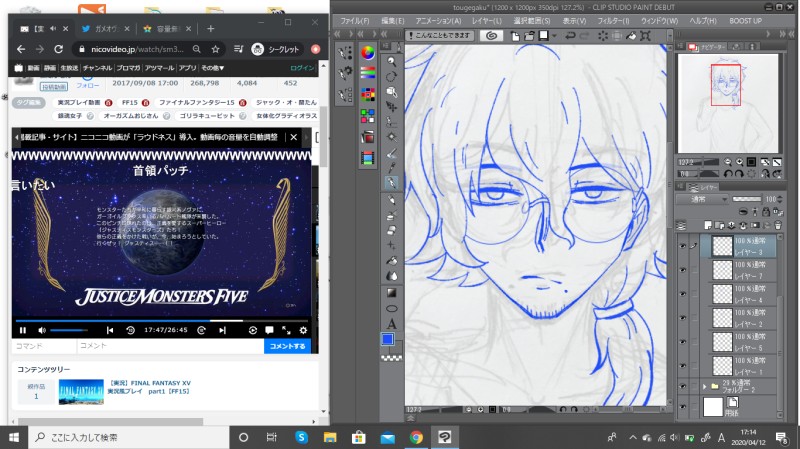The height and width of the screenshot is (449, 800).
Task: Select the Text tool (A icon)
Action: [391, 323]
